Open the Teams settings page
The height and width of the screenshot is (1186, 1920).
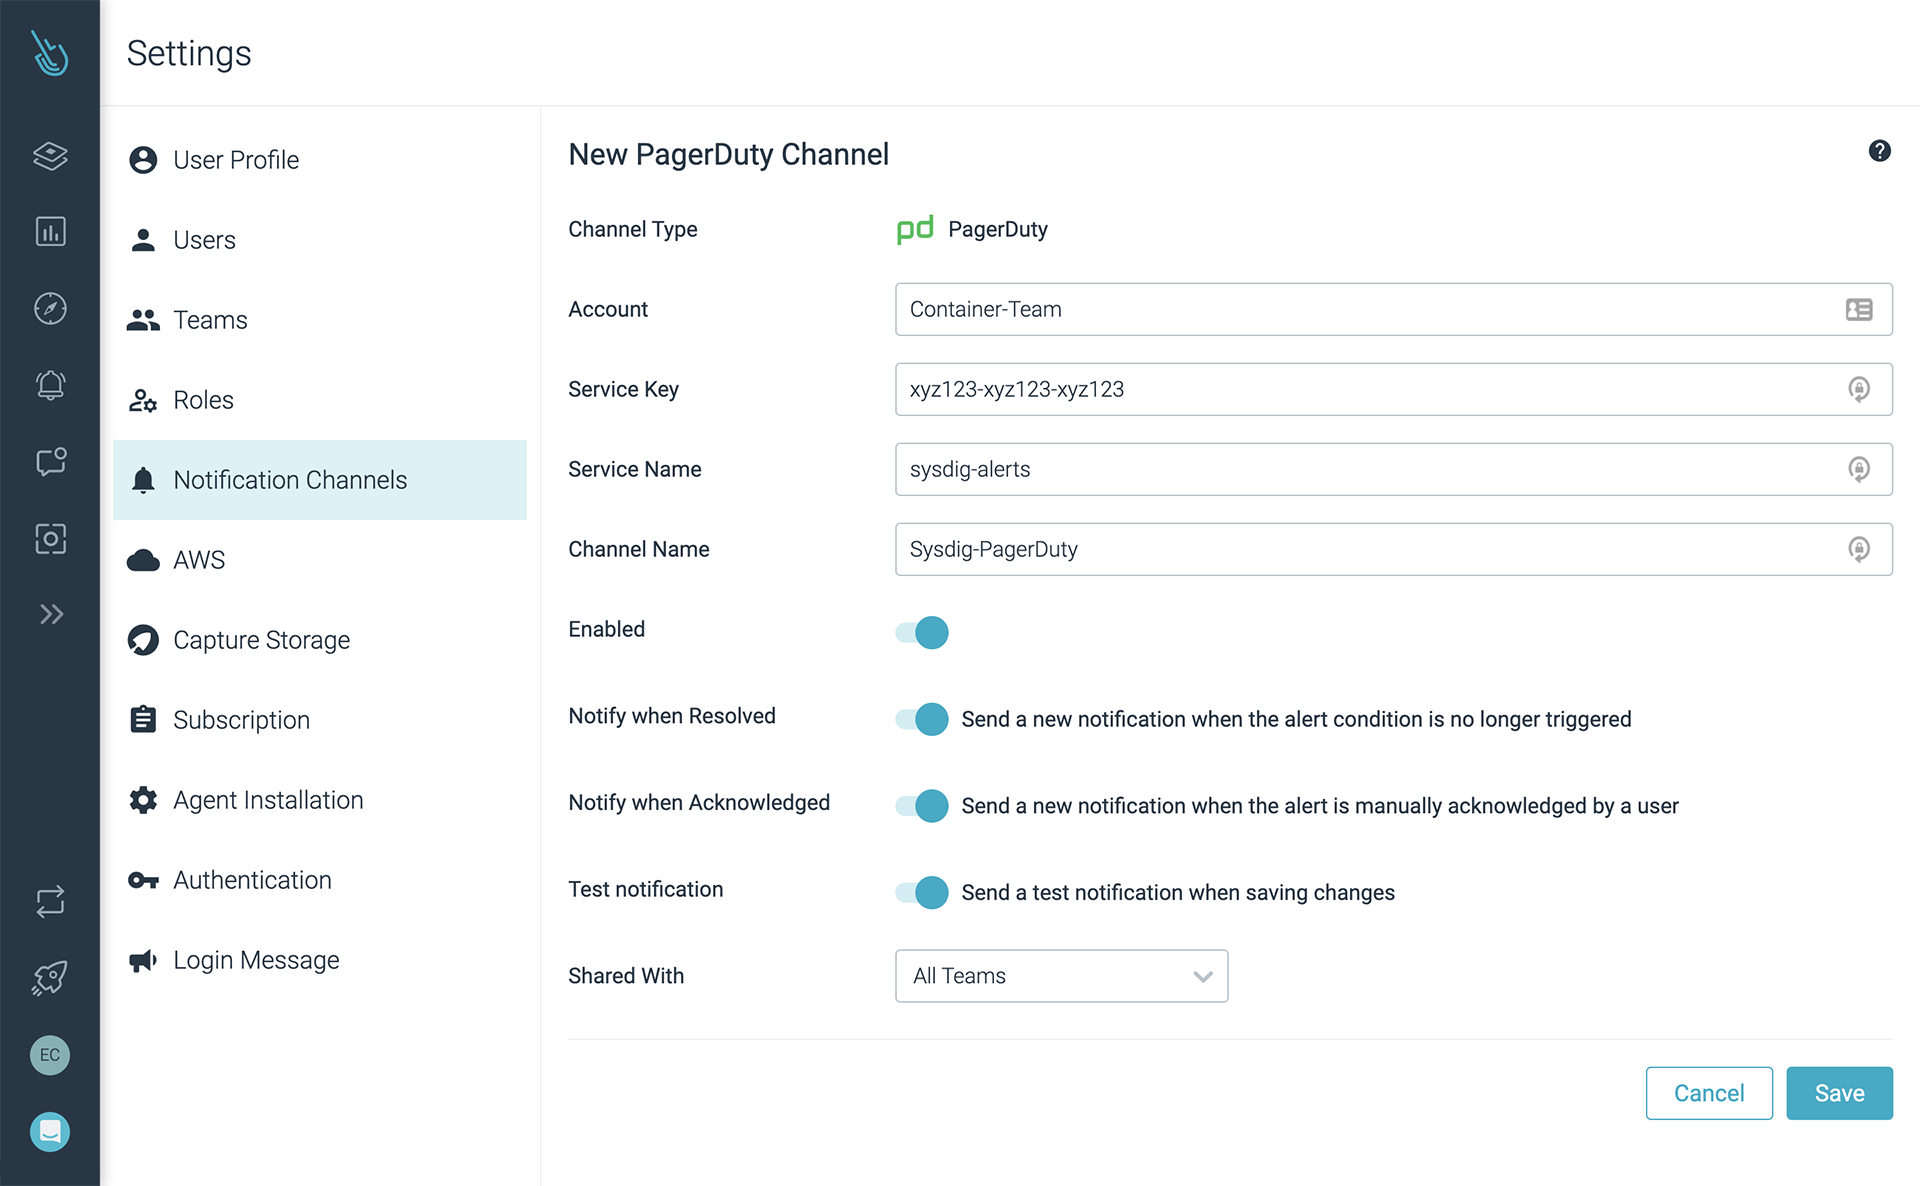320,320
